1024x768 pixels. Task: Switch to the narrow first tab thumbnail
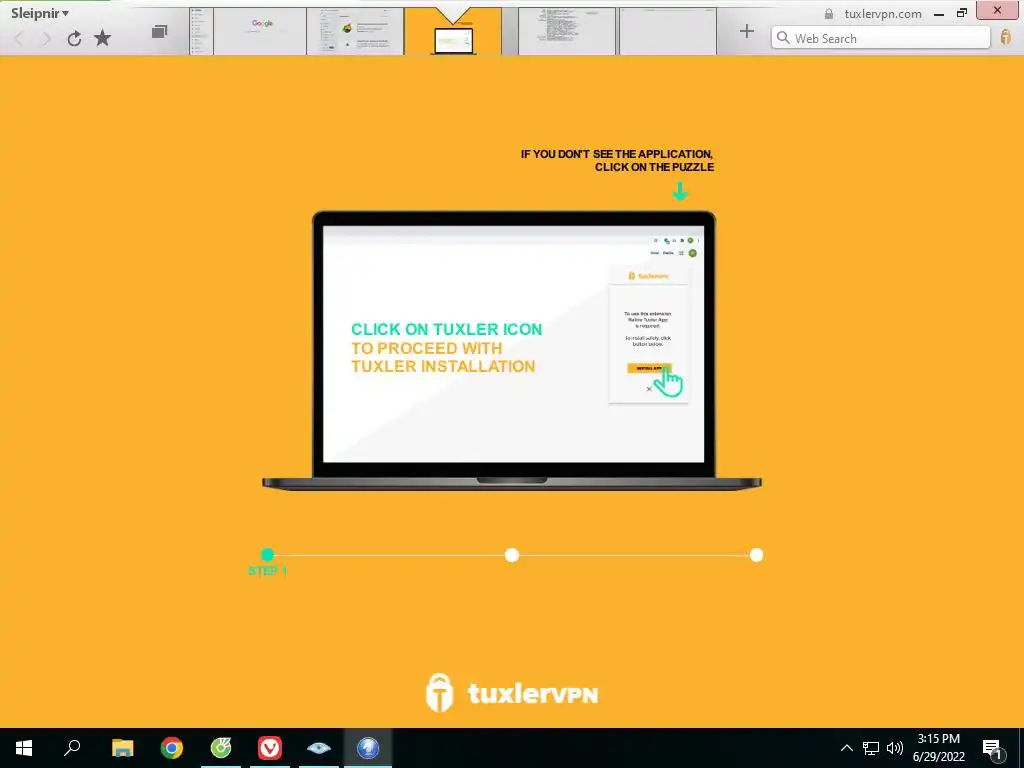point(201,31)
